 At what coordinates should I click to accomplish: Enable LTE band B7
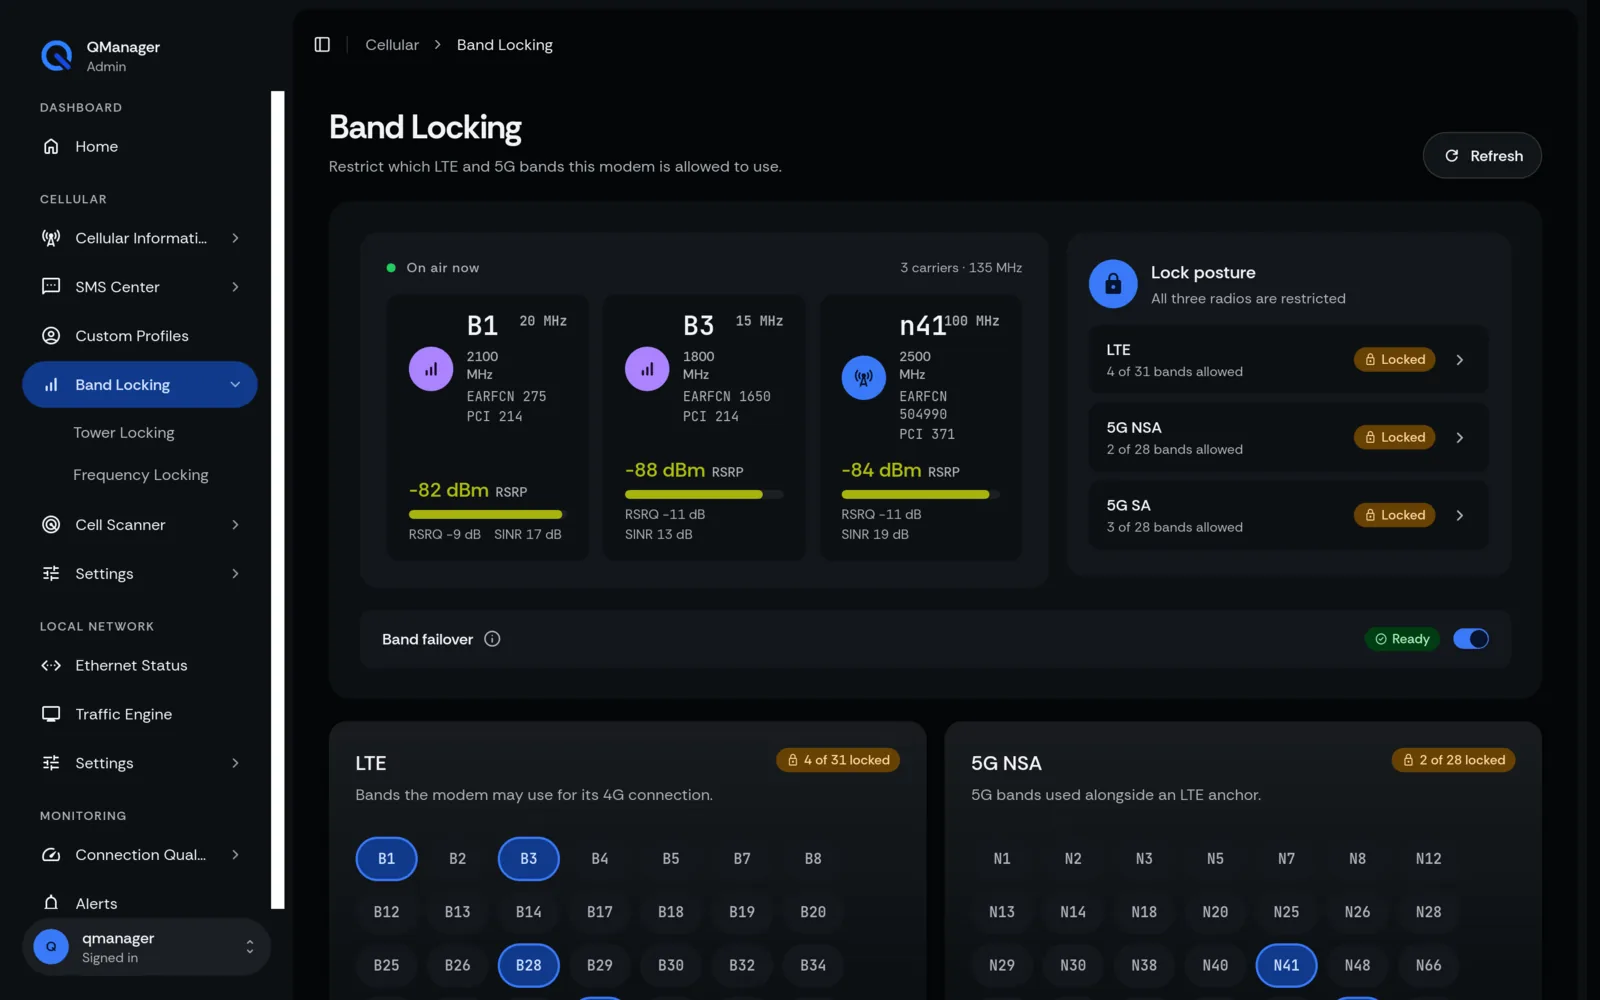pos(742,859)
